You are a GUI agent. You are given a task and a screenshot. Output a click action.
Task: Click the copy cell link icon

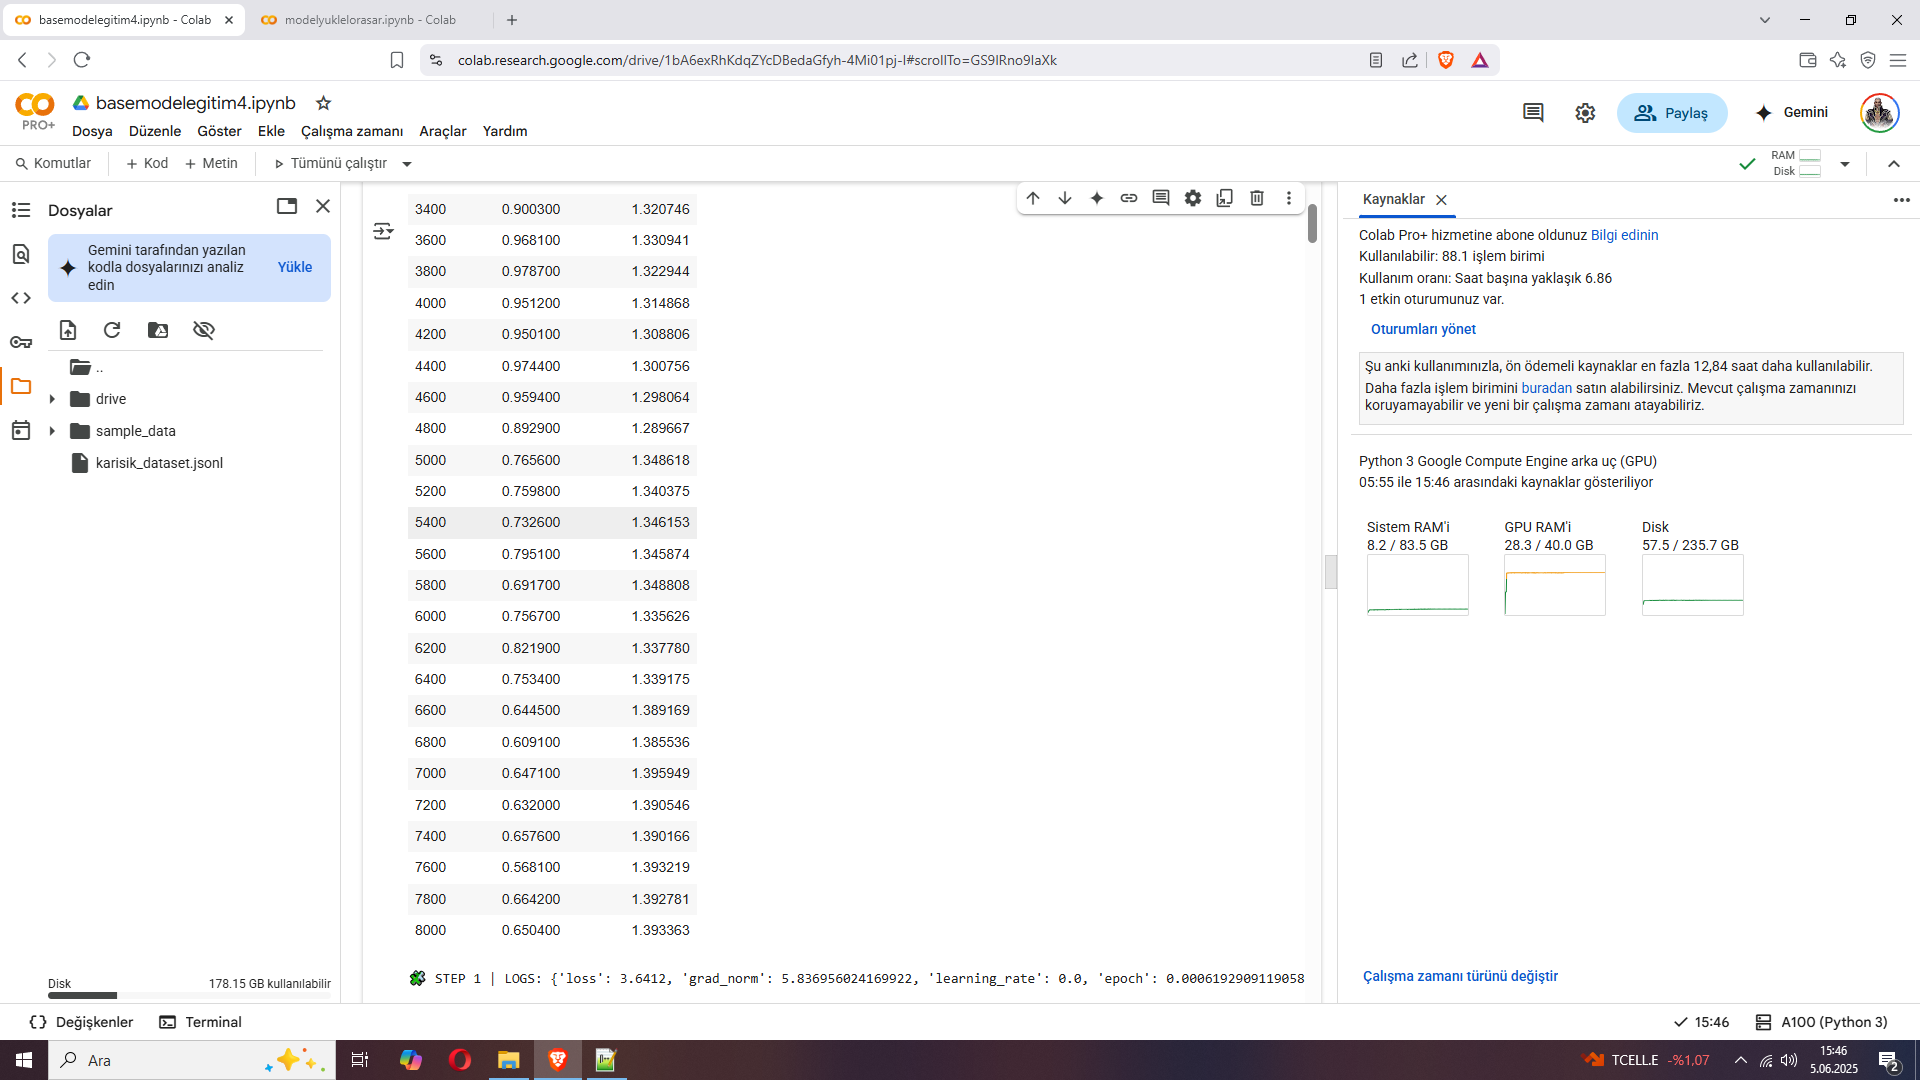[x=1129, y=198]
